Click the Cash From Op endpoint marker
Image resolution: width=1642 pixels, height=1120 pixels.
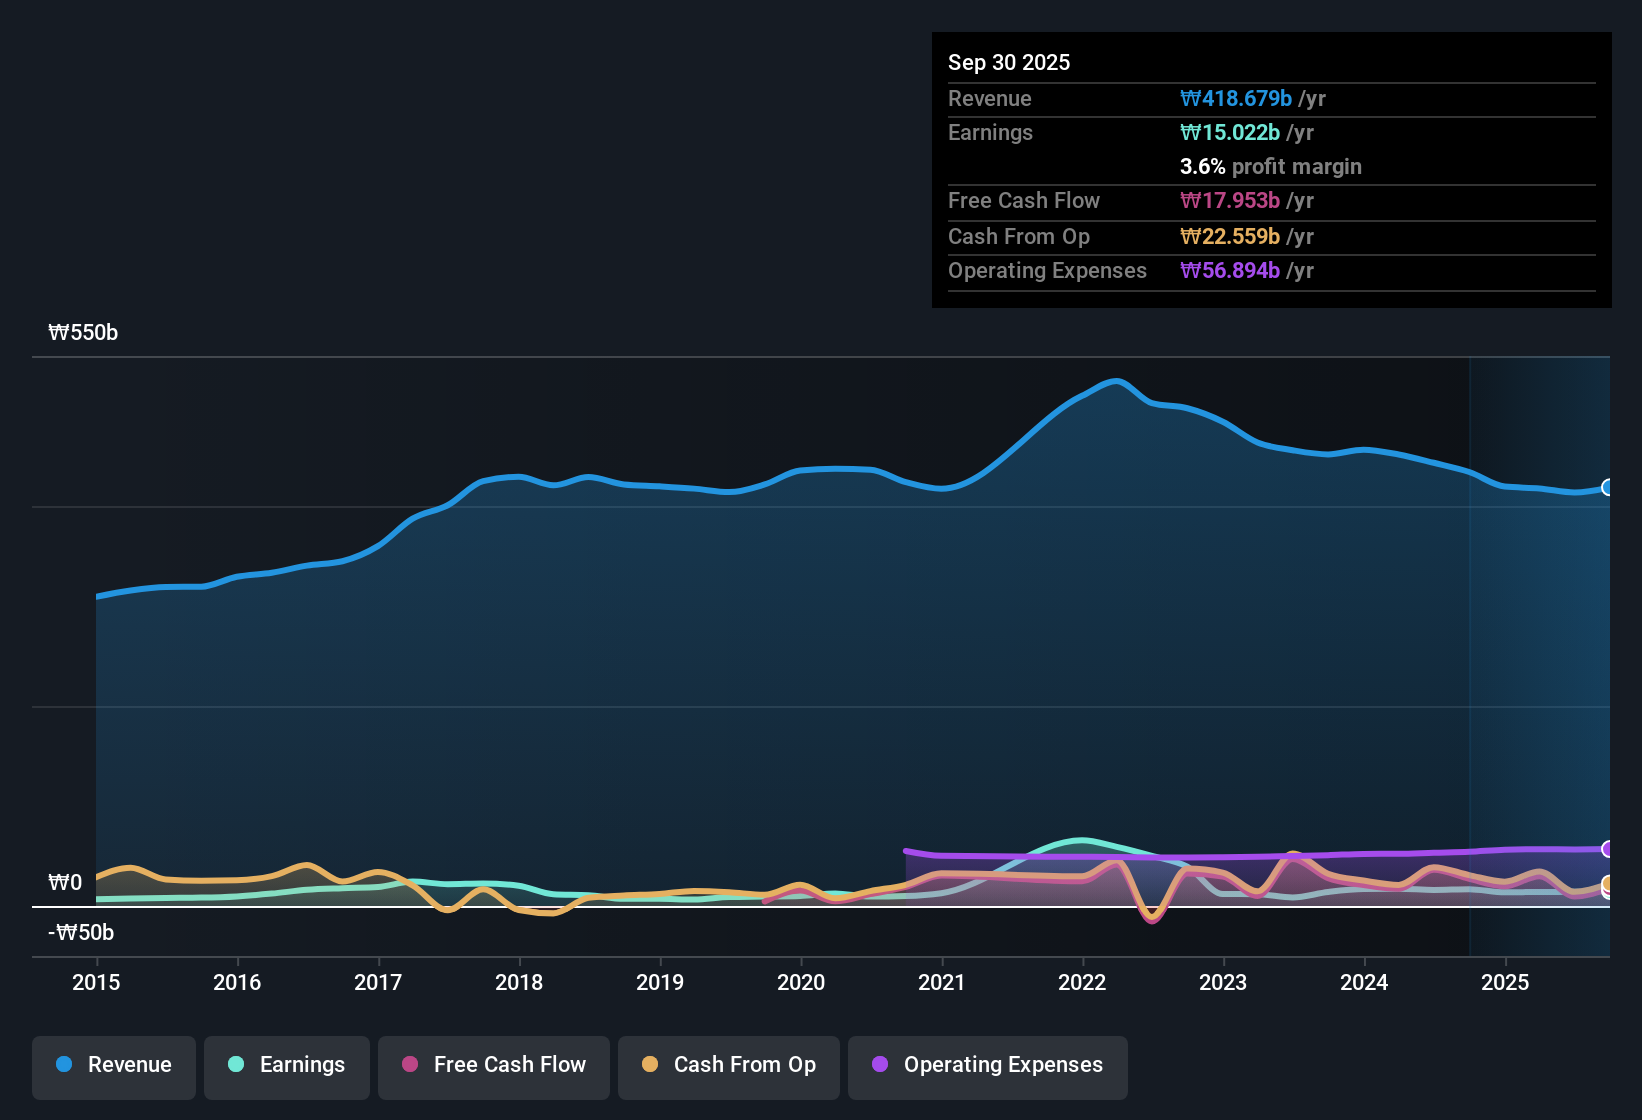(1608, 885)
